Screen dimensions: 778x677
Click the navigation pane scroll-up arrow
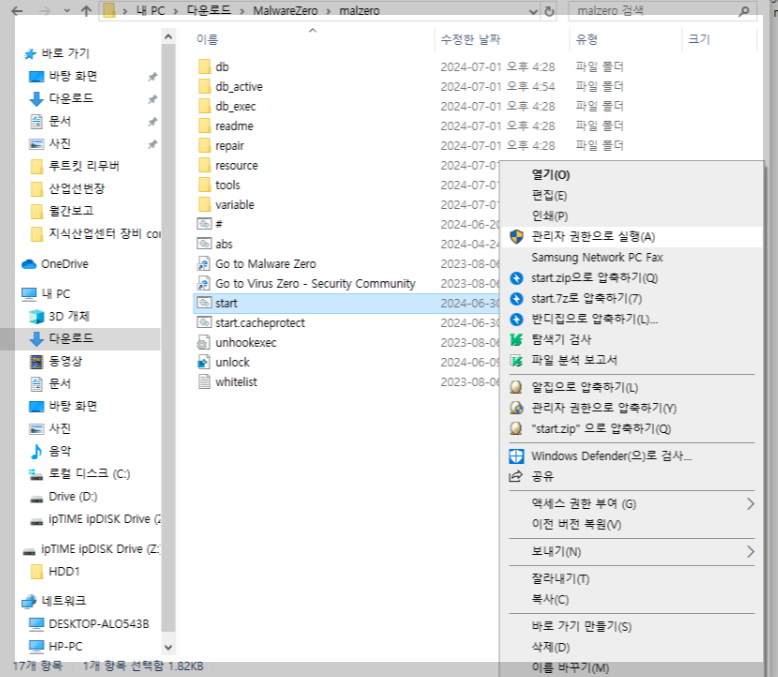pos(168,37)
